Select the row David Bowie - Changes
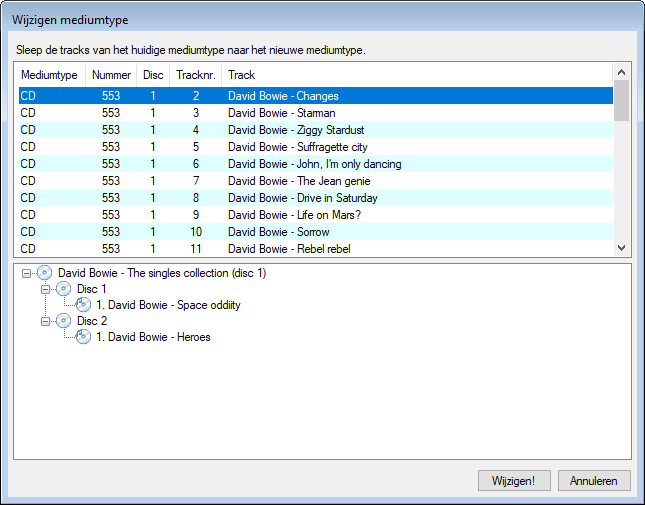This screenshot has height=505, width=645. [316, 96]
